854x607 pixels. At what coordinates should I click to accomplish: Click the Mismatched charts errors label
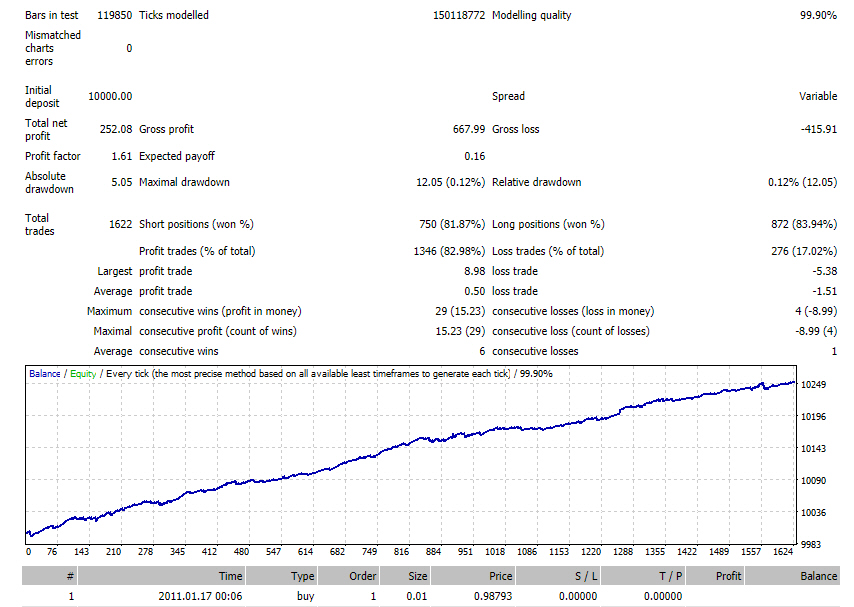tap(53, 48)
